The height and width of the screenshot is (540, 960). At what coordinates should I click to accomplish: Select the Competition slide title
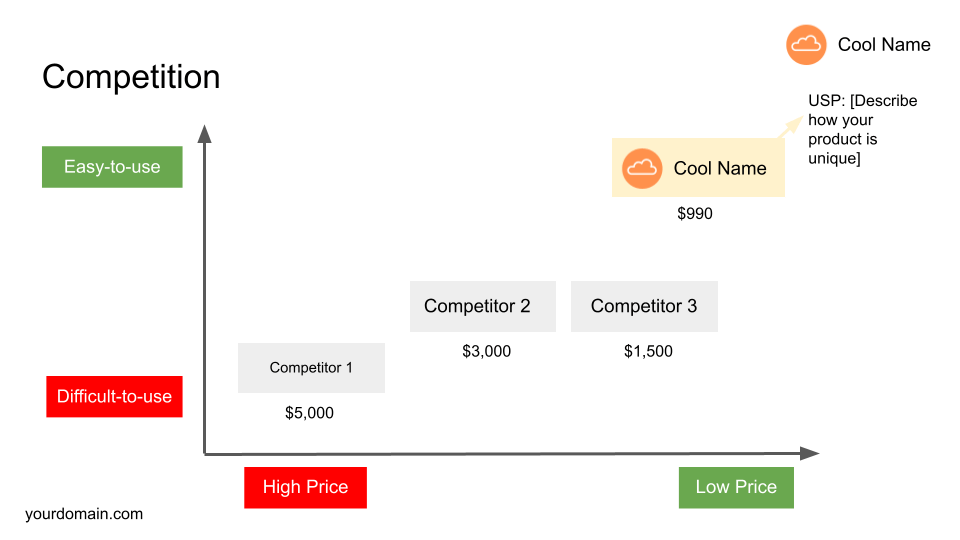click(x=131, y=77)
